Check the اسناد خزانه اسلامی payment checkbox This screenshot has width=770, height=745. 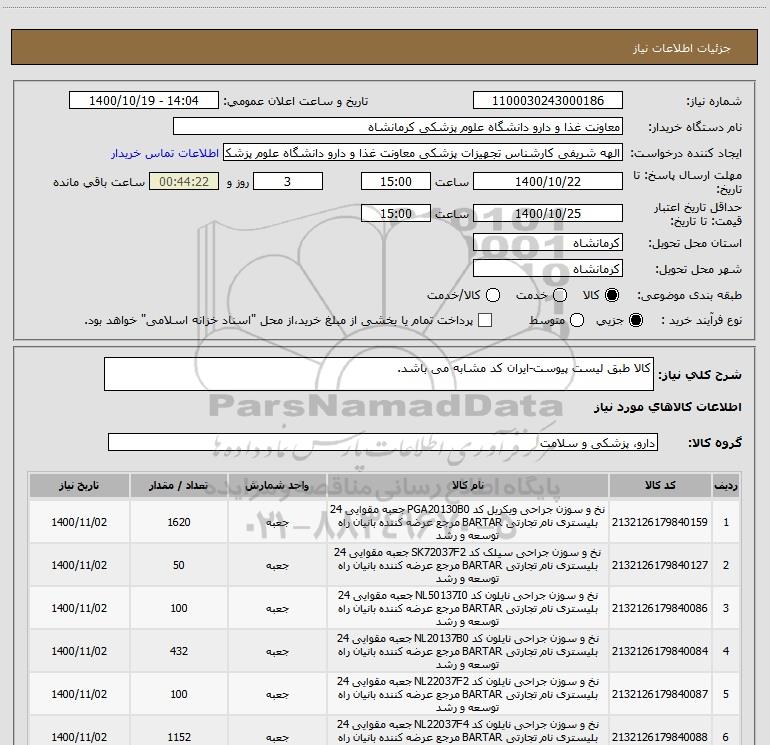(x=485, y=320)
